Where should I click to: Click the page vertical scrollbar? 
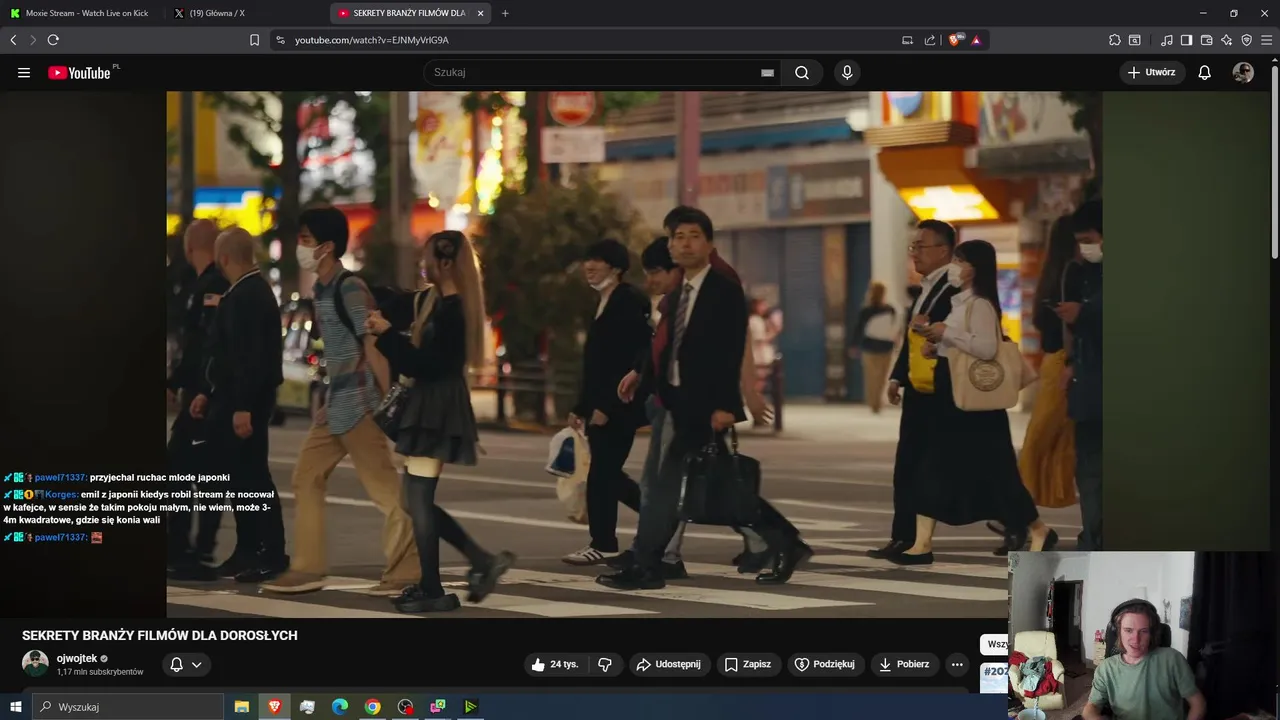pyautogui.click(x=1274, y=160)
